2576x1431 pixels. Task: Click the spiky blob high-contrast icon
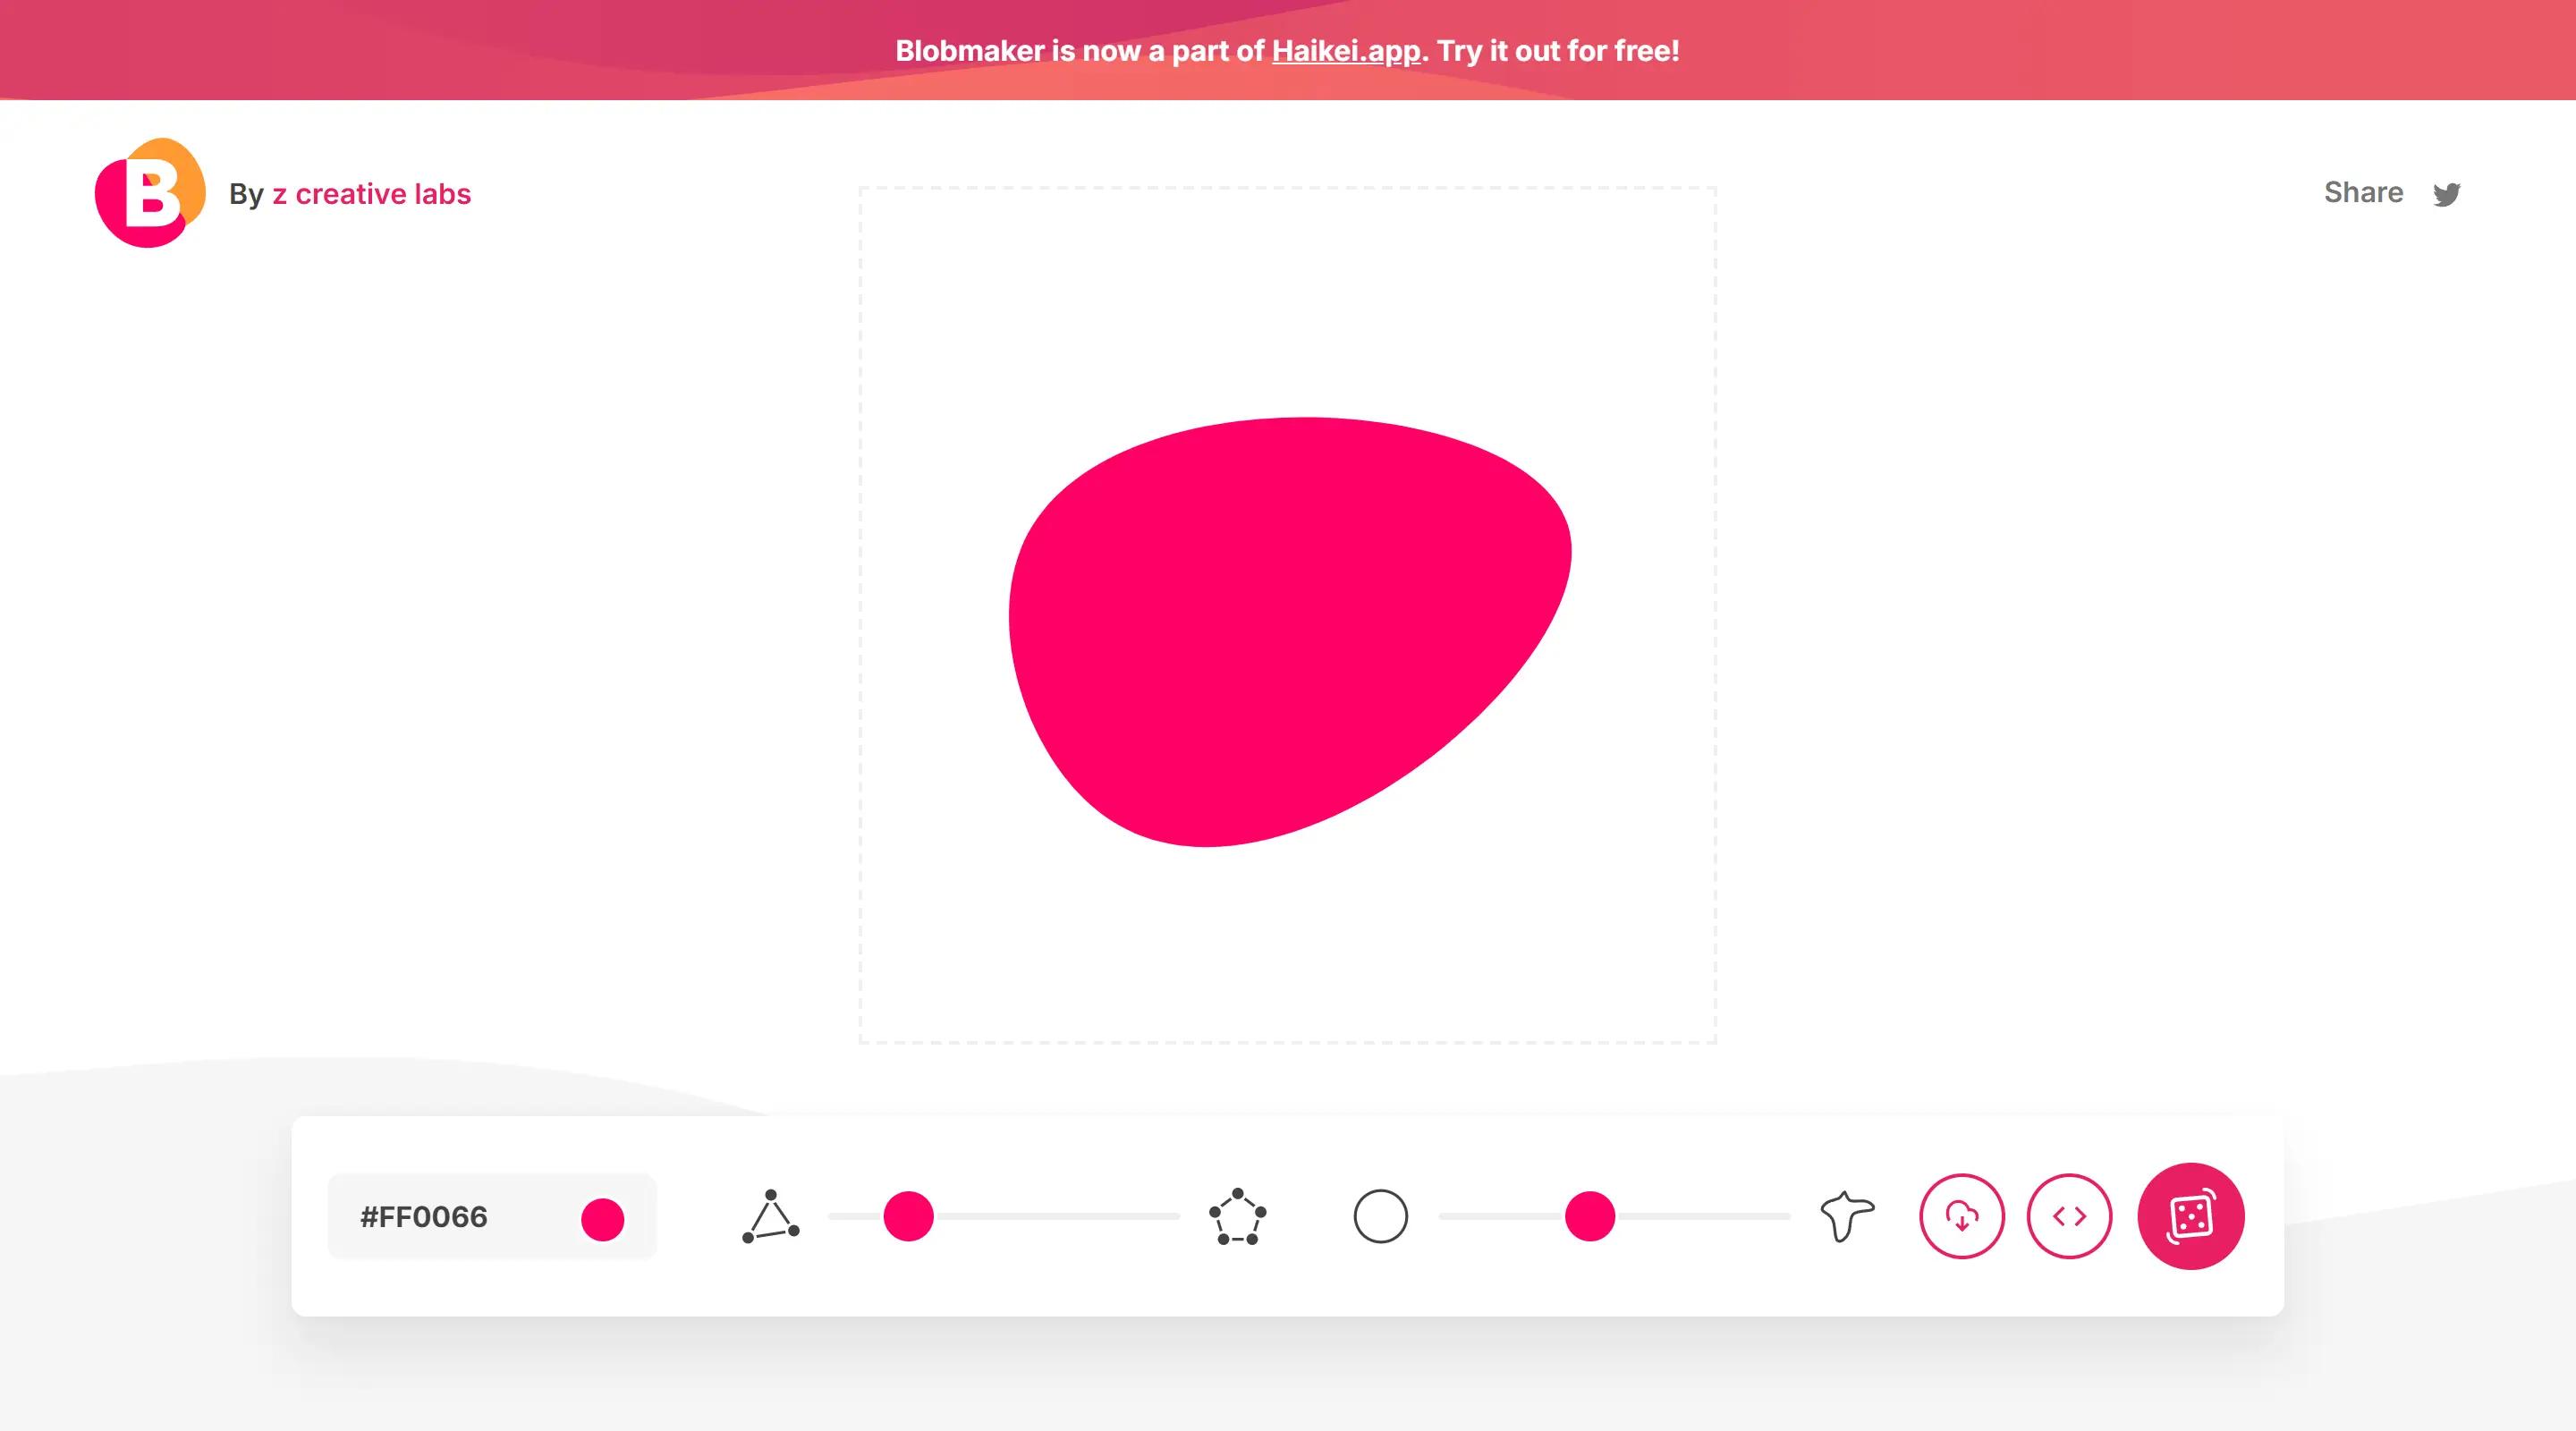[1846, 1216]
